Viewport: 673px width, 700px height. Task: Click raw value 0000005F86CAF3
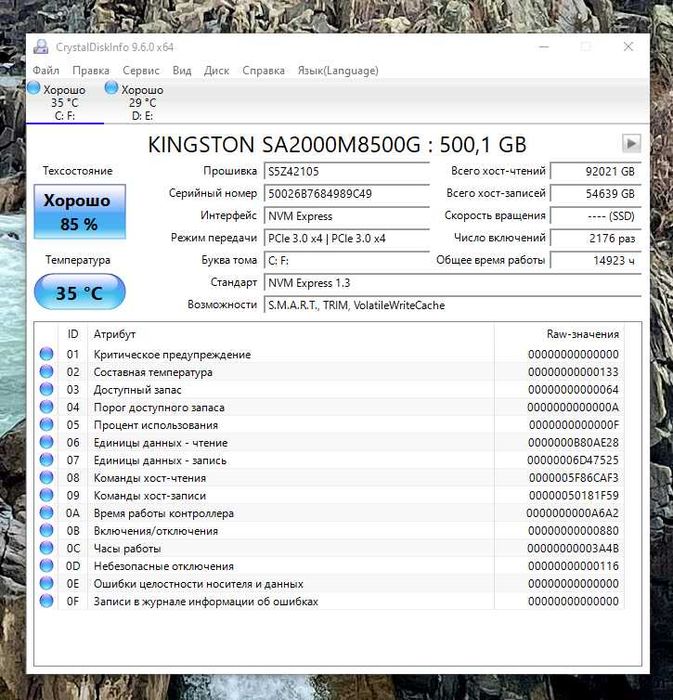[x=574, y=478]
